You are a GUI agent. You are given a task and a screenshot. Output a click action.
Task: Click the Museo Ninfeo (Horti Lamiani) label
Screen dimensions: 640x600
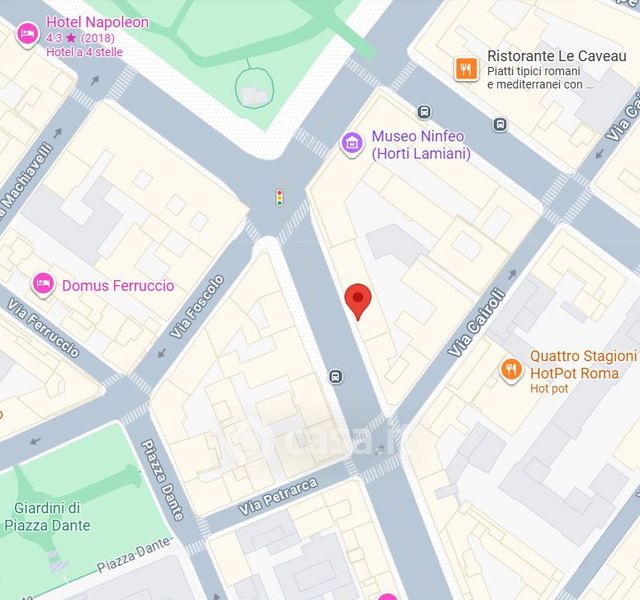(x=421, y=144)
